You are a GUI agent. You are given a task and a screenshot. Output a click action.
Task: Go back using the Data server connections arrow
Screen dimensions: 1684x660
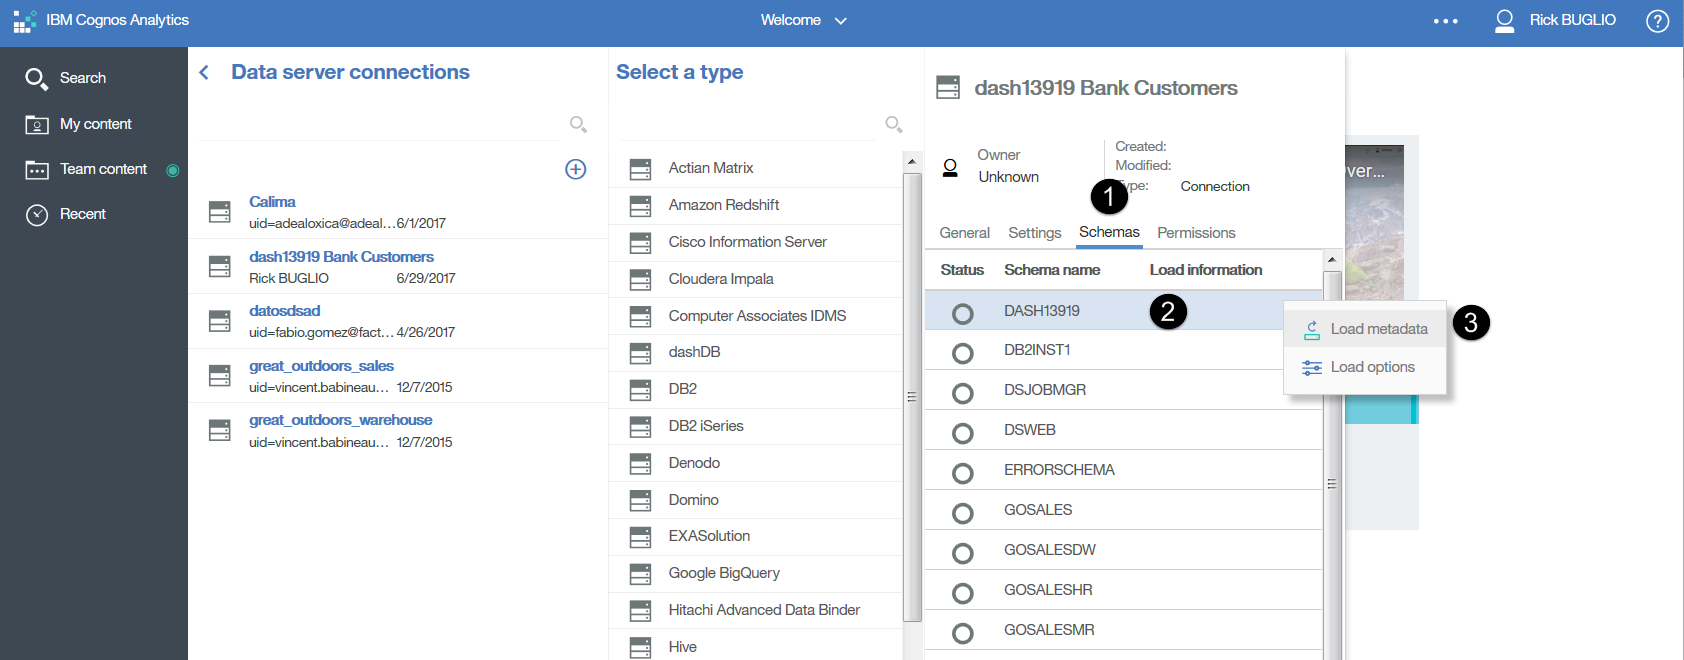(x=204, y=72)
